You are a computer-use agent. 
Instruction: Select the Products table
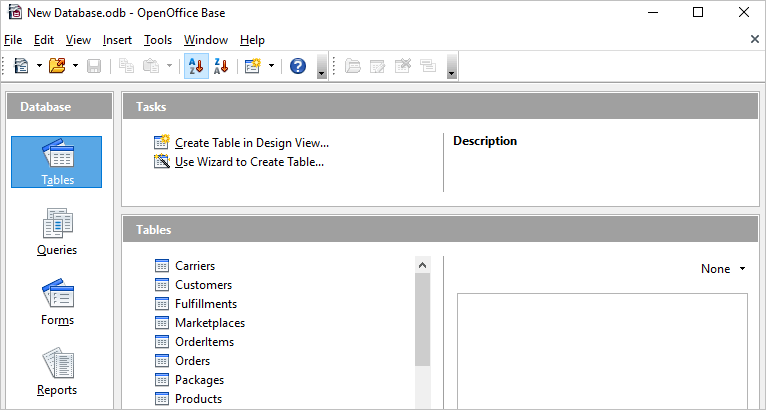click(198, 399)
